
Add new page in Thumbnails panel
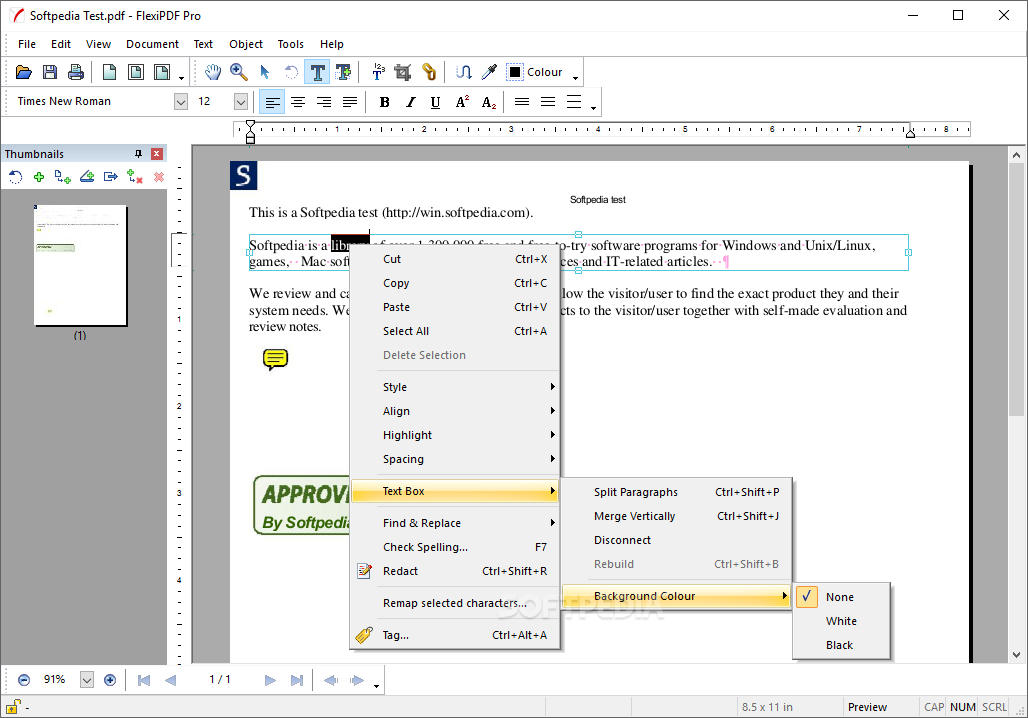39,177
